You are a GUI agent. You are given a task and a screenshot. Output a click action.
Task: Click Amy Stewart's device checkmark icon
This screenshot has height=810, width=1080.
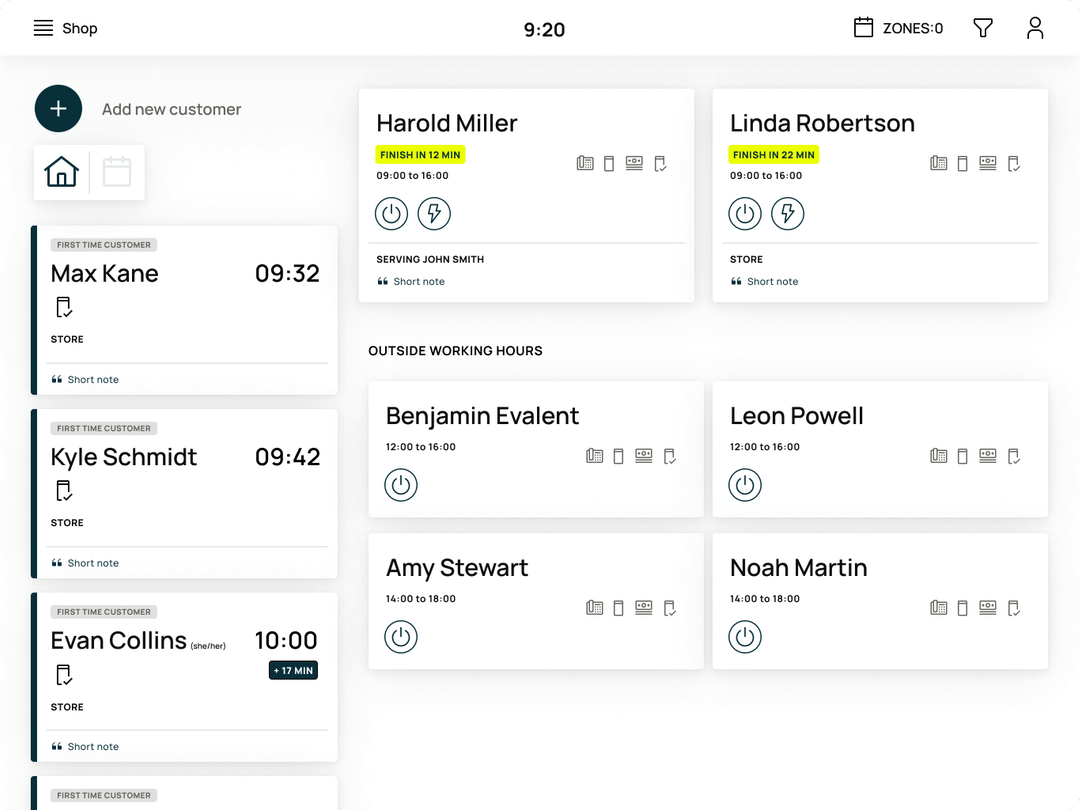[670, 607]
